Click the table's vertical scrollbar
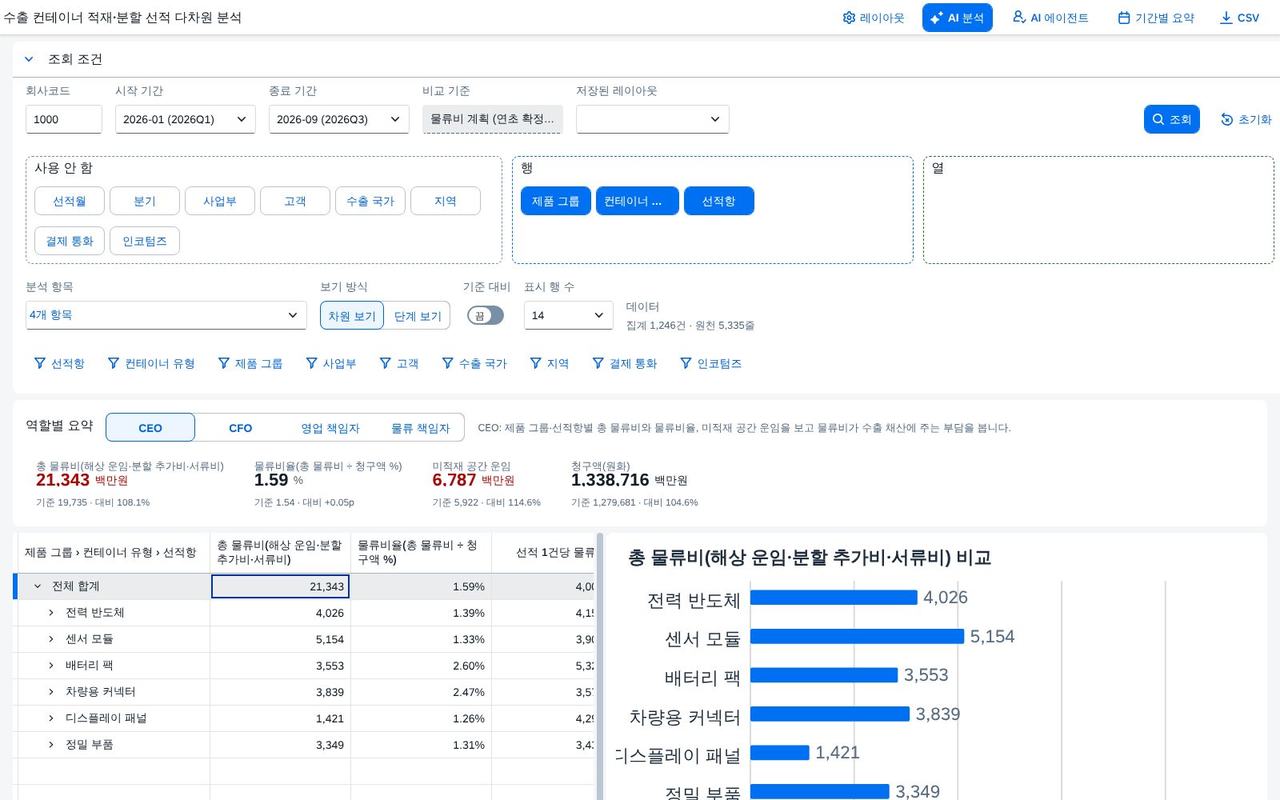 point(600,666)
